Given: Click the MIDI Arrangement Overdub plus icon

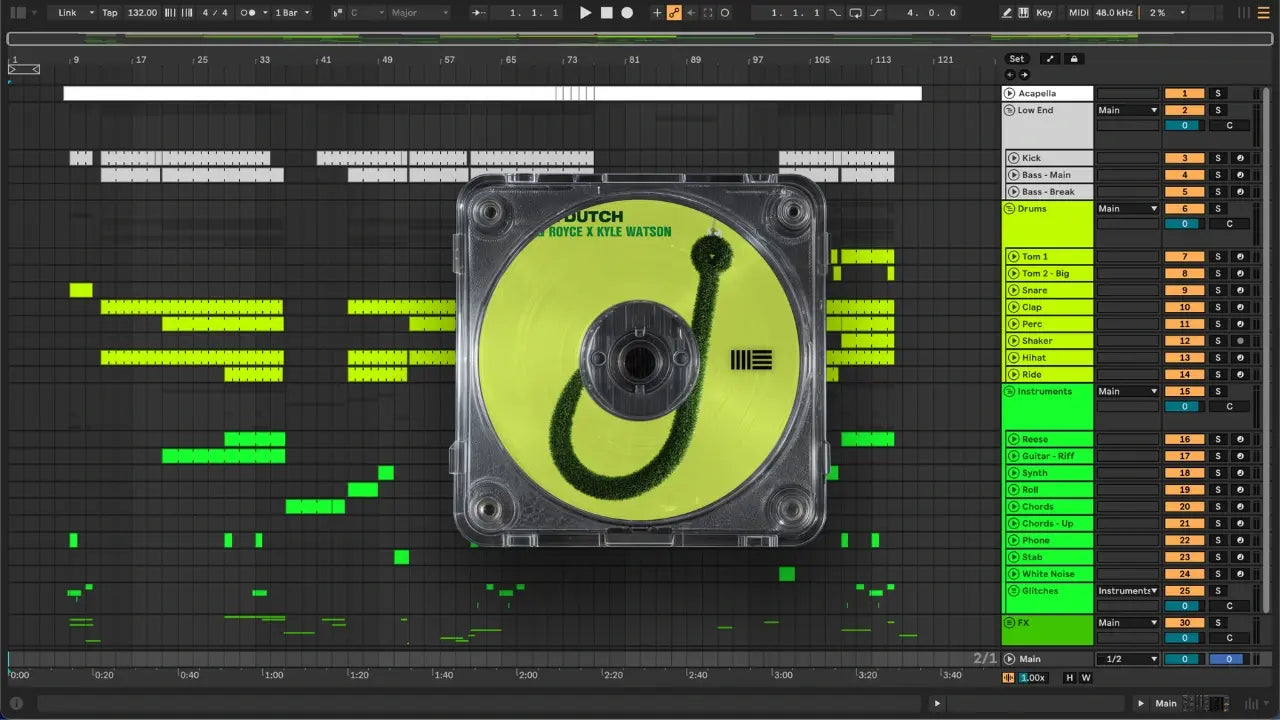Looking at the screenshot, I should pos(657,13).
